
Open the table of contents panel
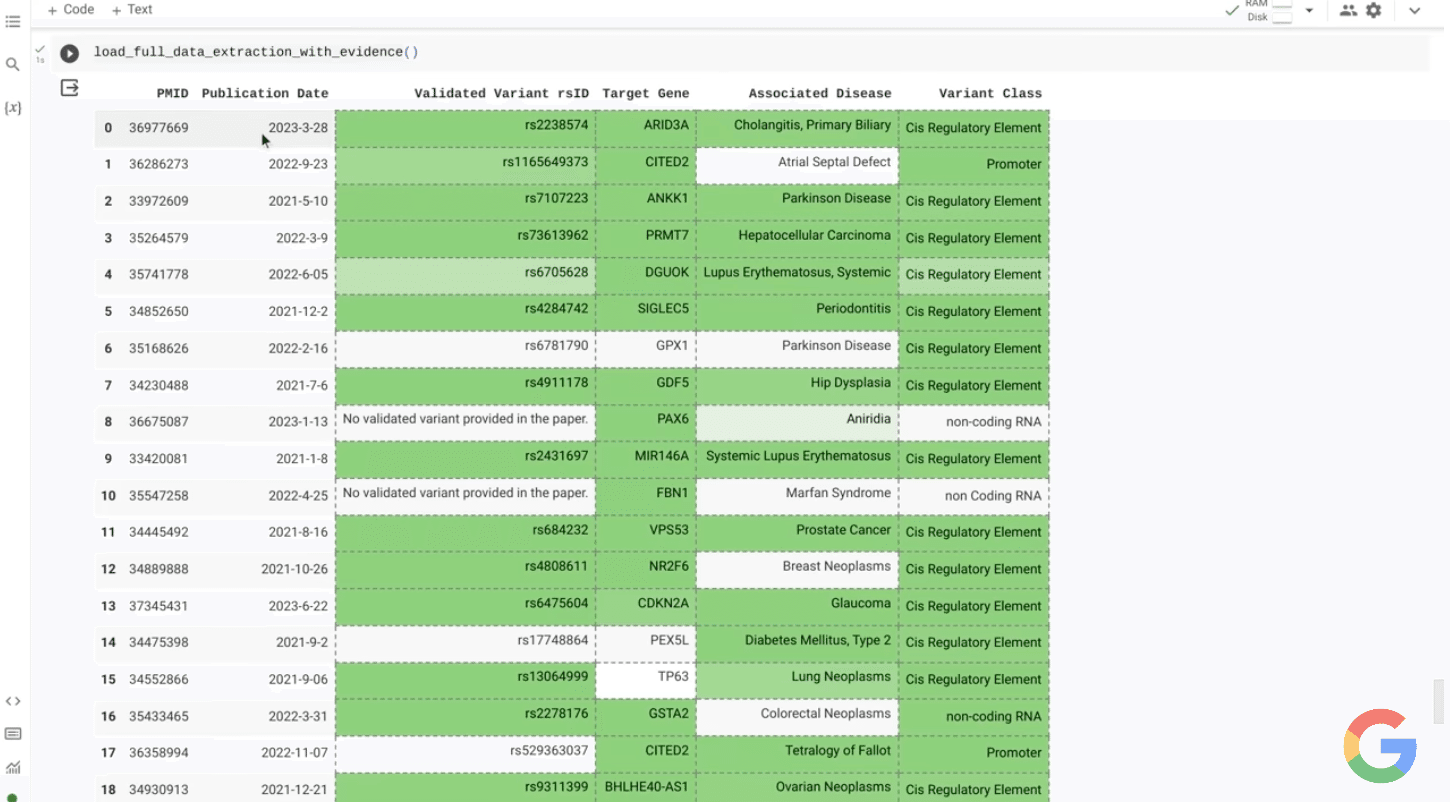tap(13, 21)
